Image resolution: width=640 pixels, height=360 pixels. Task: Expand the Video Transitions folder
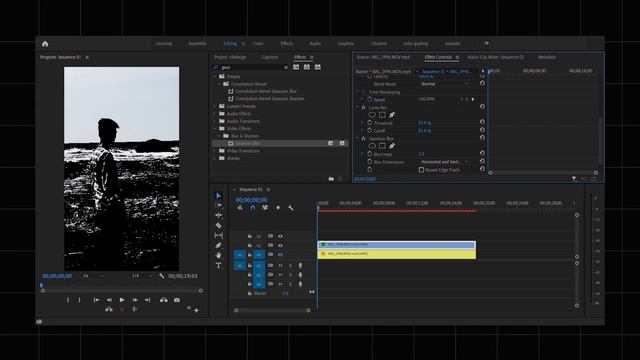click(x=215, y=151)
